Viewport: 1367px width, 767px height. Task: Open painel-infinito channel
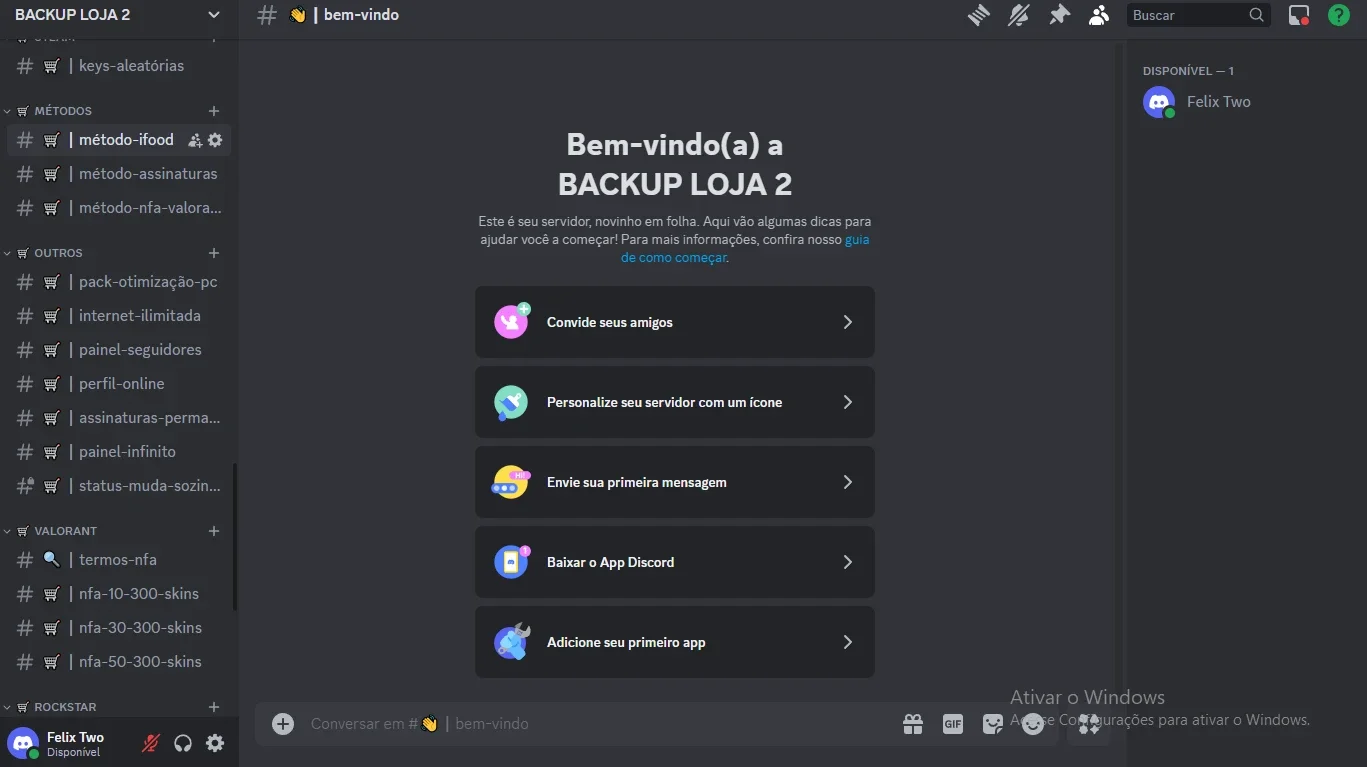[119, 452]
